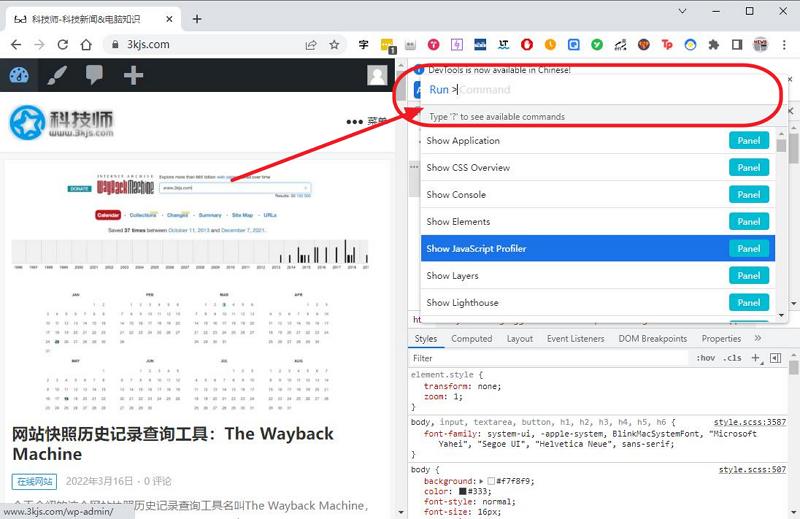The image size is (800, 519).
Task: Click the 在线网站 category tag
Action: point(34,481)
